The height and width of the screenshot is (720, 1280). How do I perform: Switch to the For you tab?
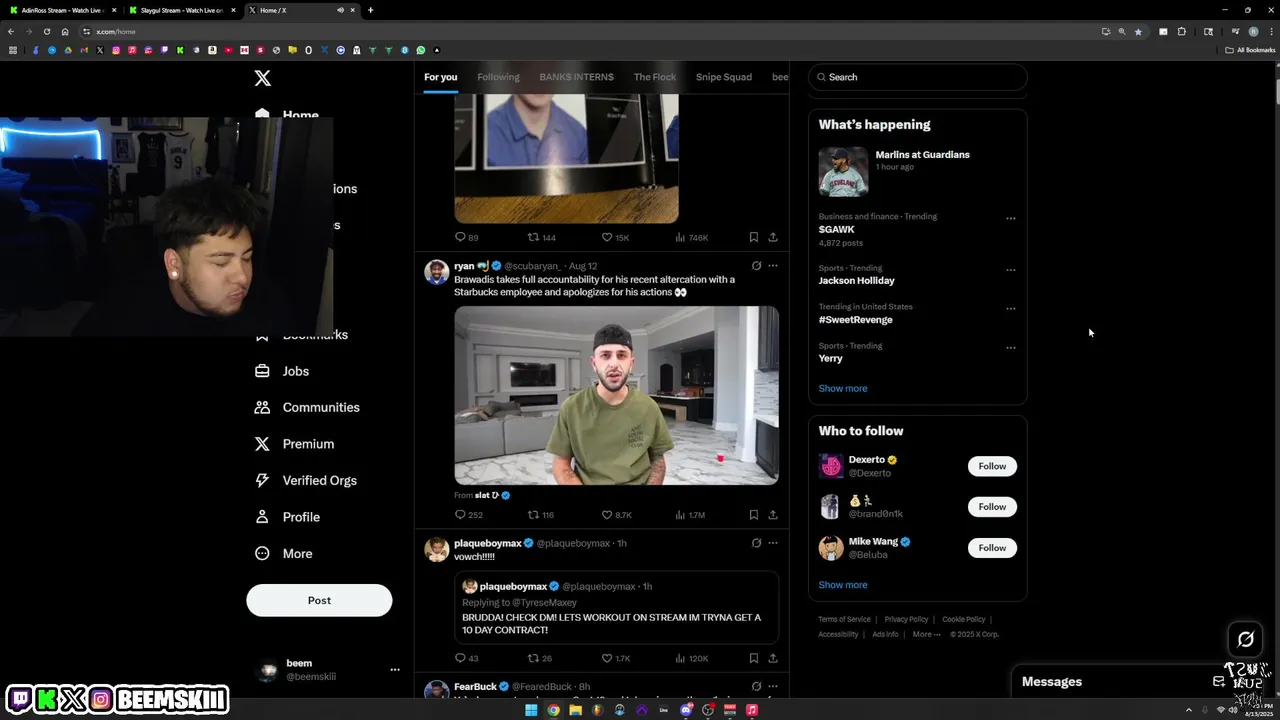(x=440, y=77)
